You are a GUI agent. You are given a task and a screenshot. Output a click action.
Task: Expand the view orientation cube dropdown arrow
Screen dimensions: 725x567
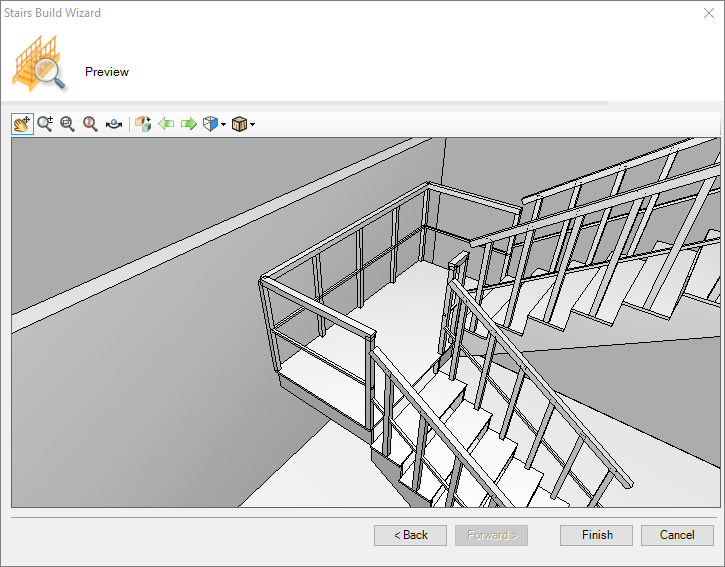click(223, 125)
